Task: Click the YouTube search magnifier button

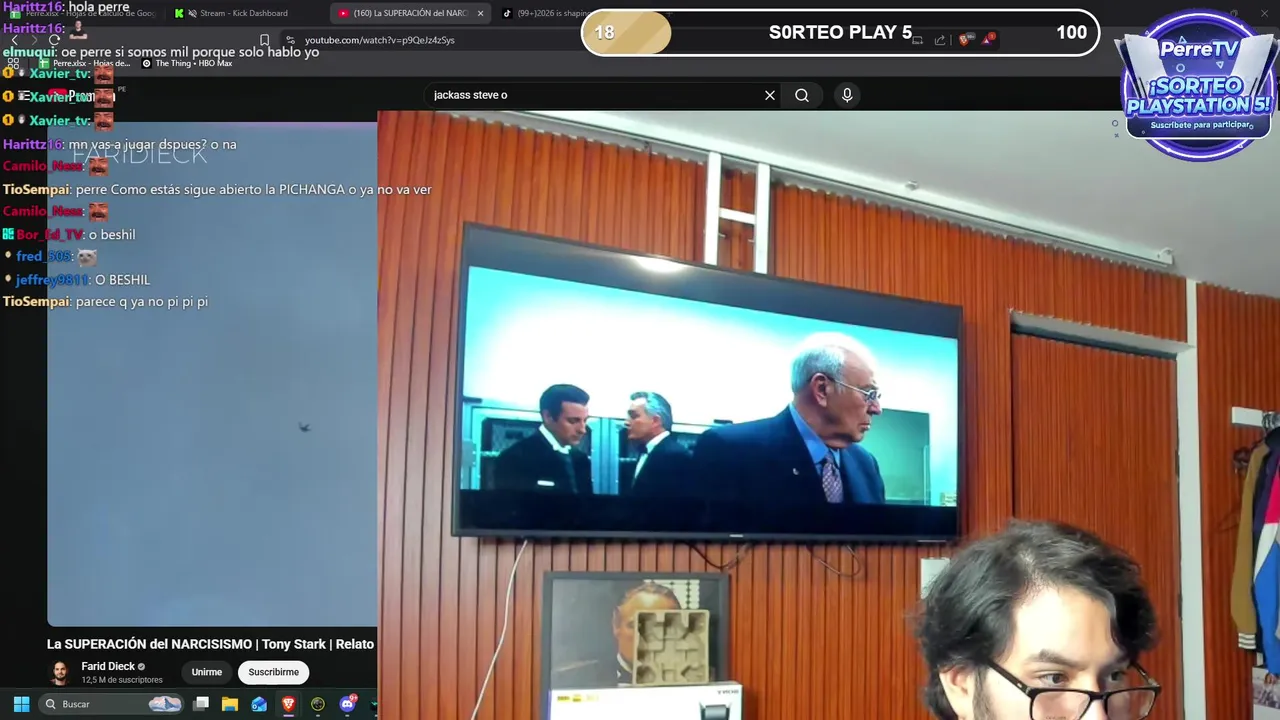Action: [802, 95]
